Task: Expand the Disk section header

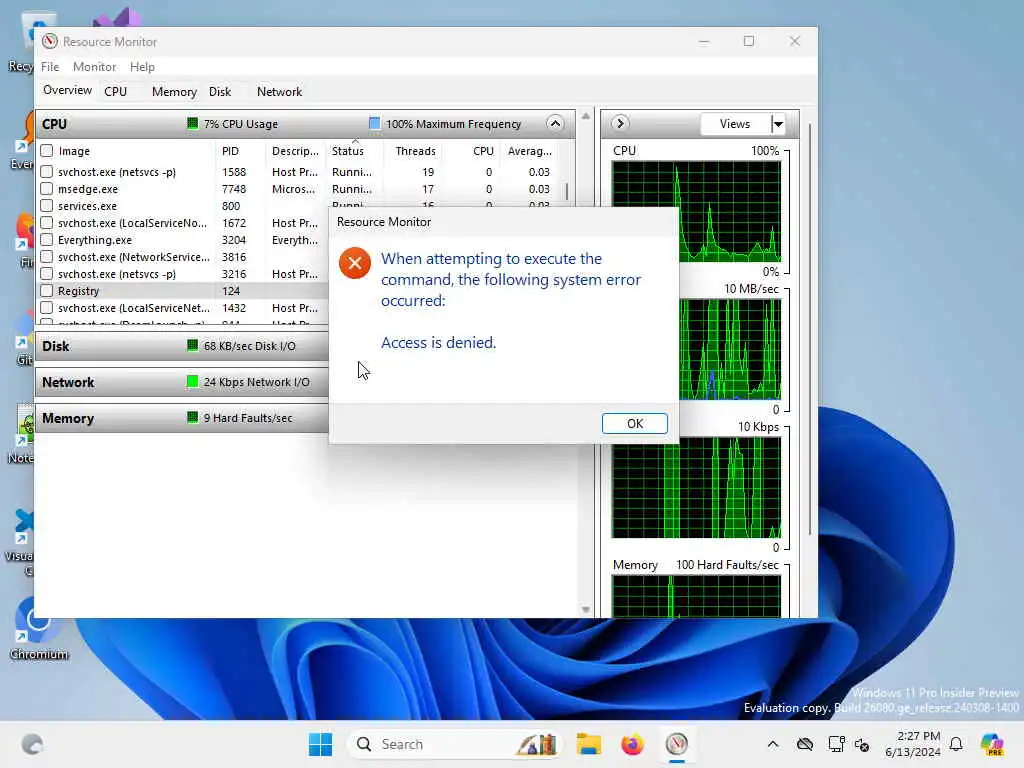Action: coord(182,346)
